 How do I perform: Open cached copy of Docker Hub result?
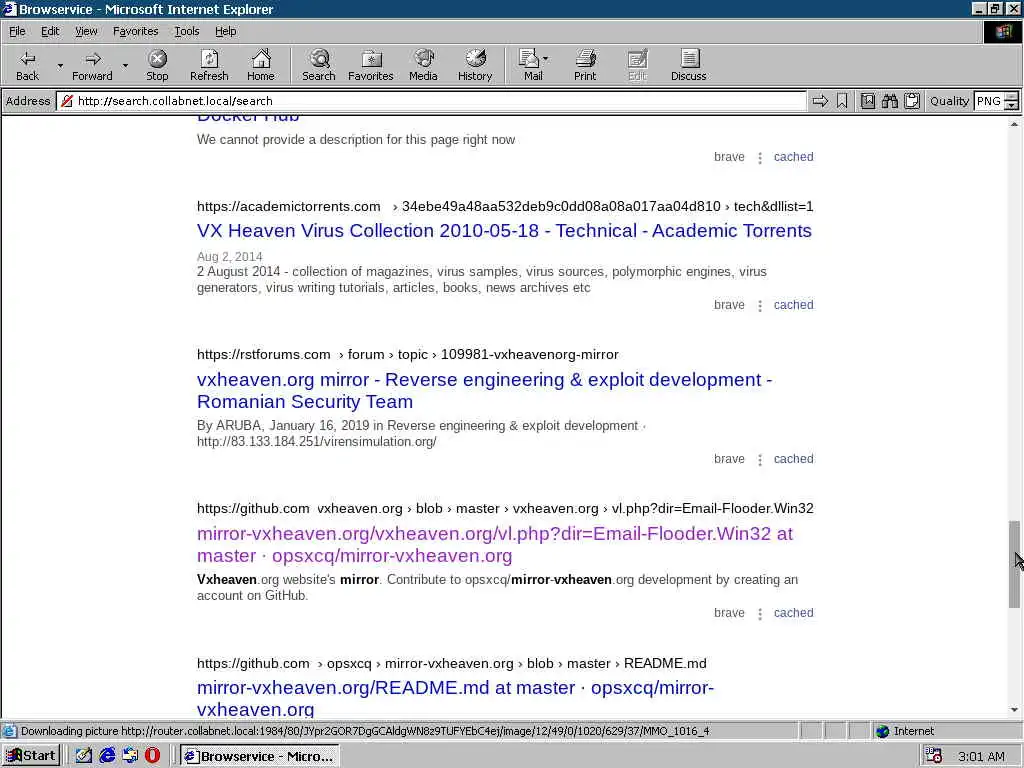[793, 157]
